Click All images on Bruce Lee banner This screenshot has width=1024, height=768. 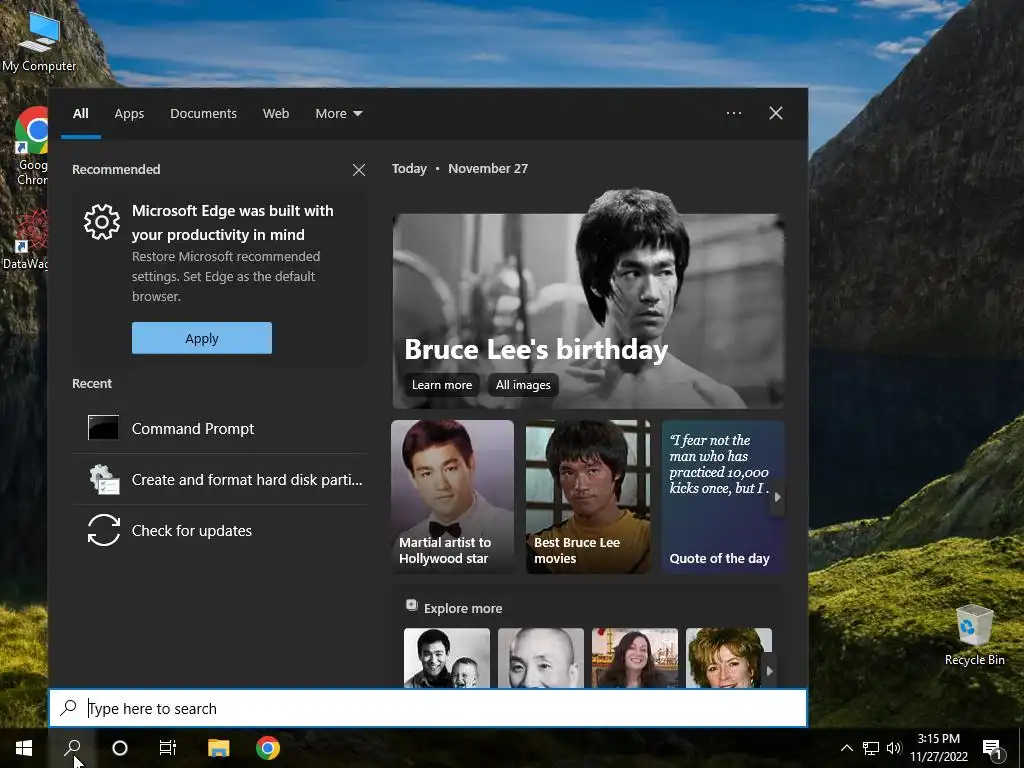click(x=523, y=385)
